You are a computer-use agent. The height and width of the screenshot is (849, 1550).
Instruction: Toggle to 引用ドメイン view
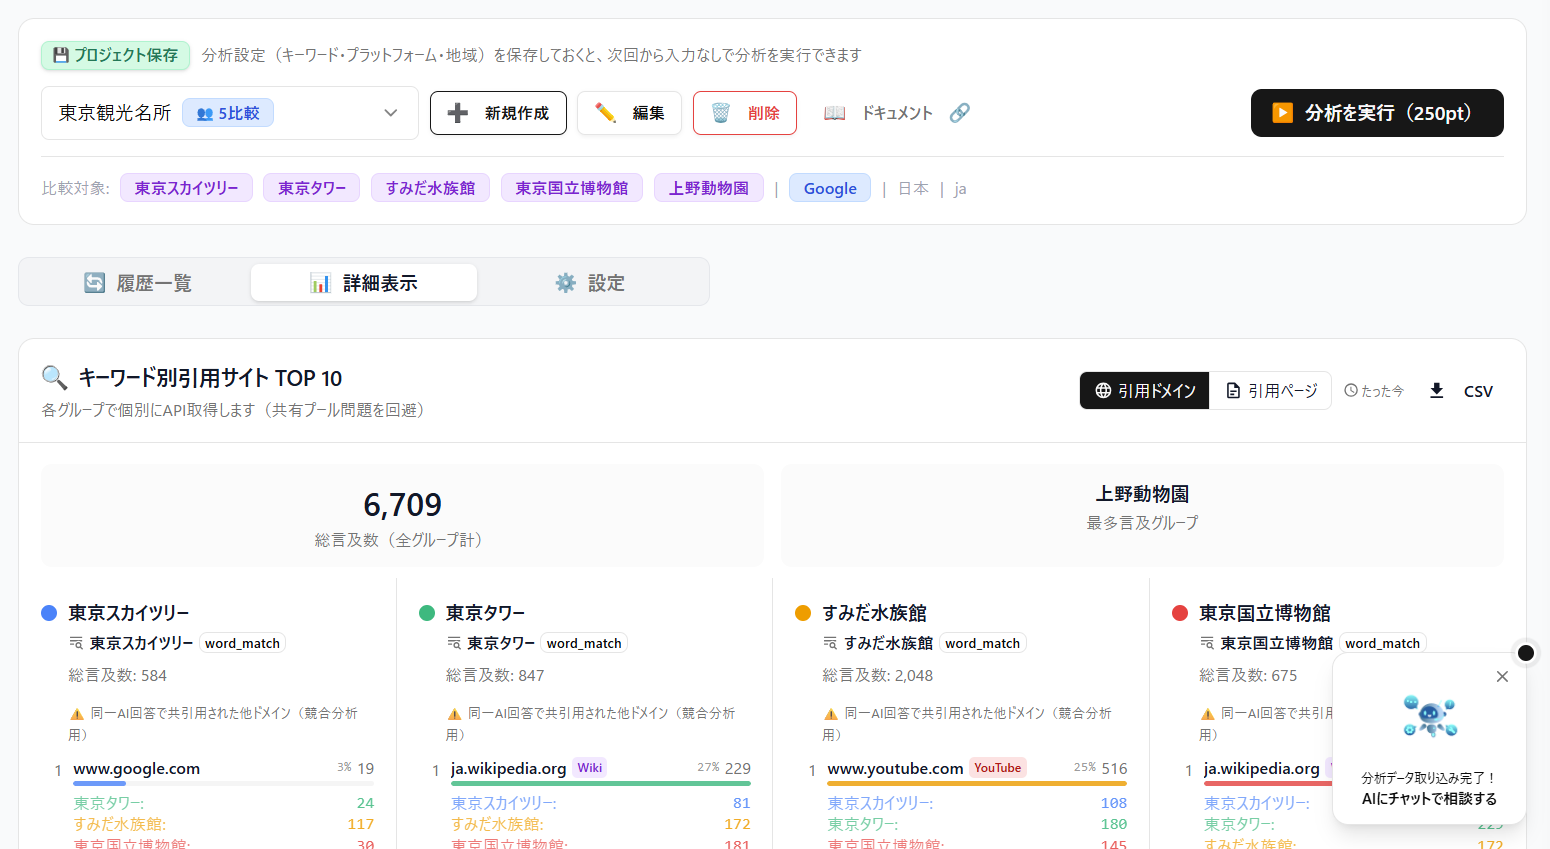(x=1145, y=391)
